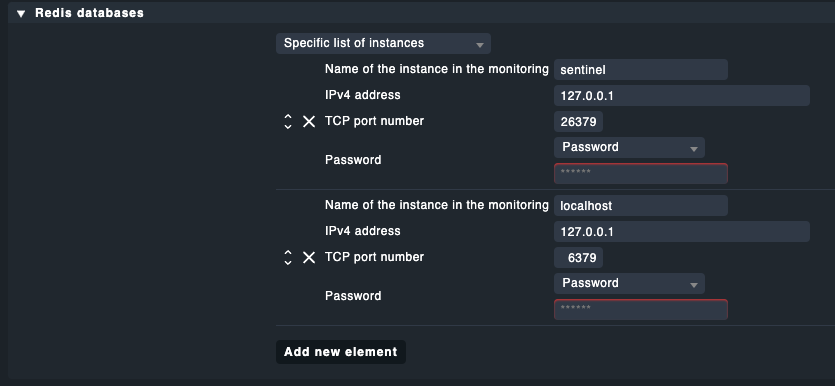
Task: Collapse the Redis databases section
Action: click(21, 13)
